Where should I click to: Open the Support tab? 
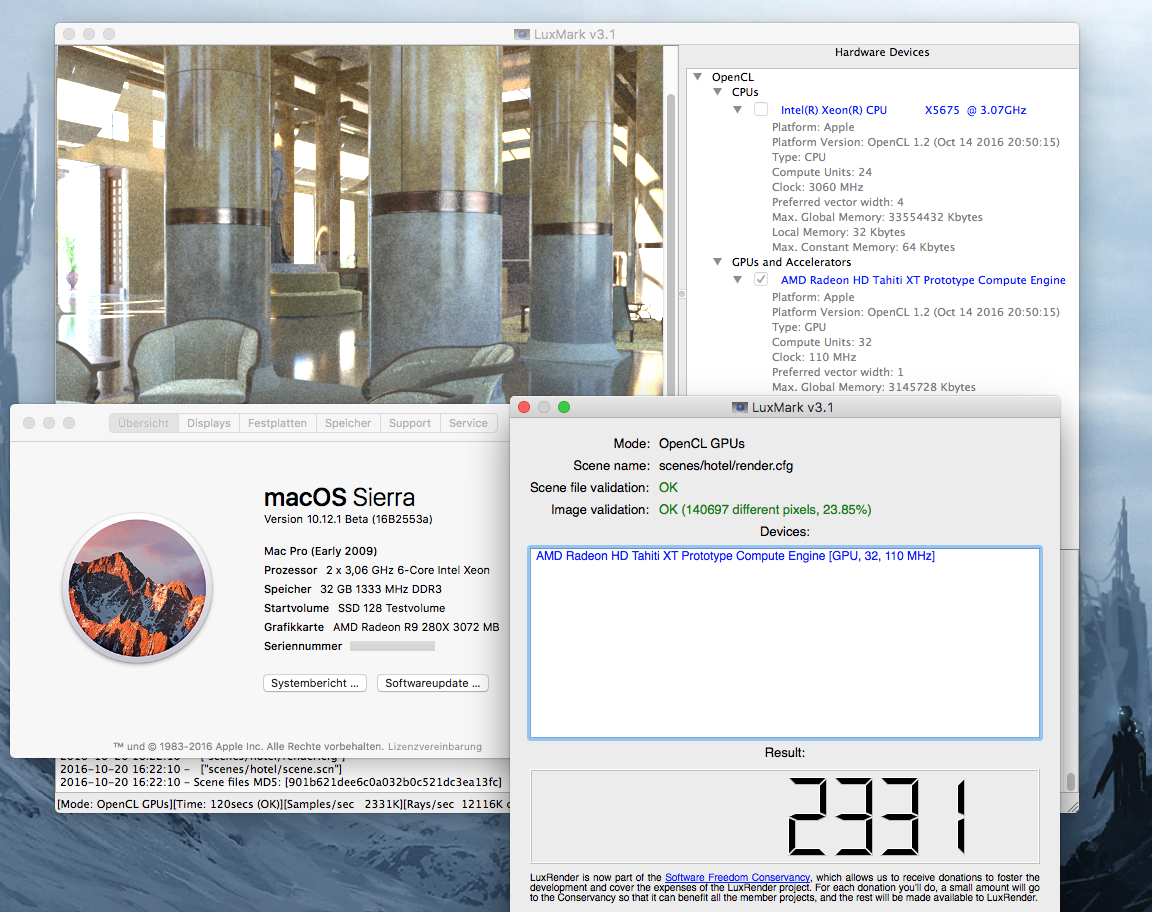coord(409,422)
